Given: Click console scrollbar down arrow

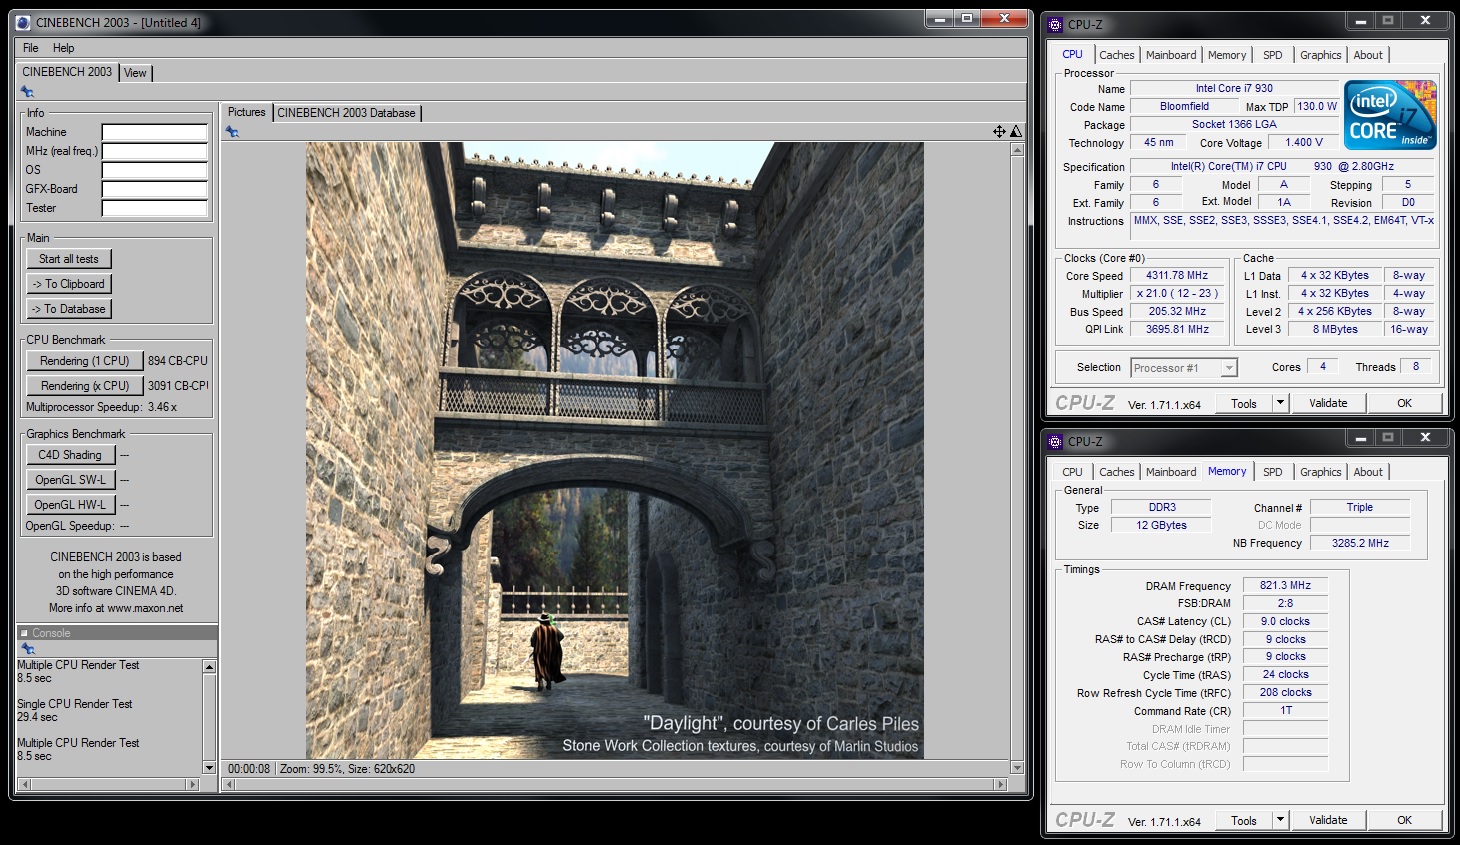Looking at the screenshot, I should 209,767.
